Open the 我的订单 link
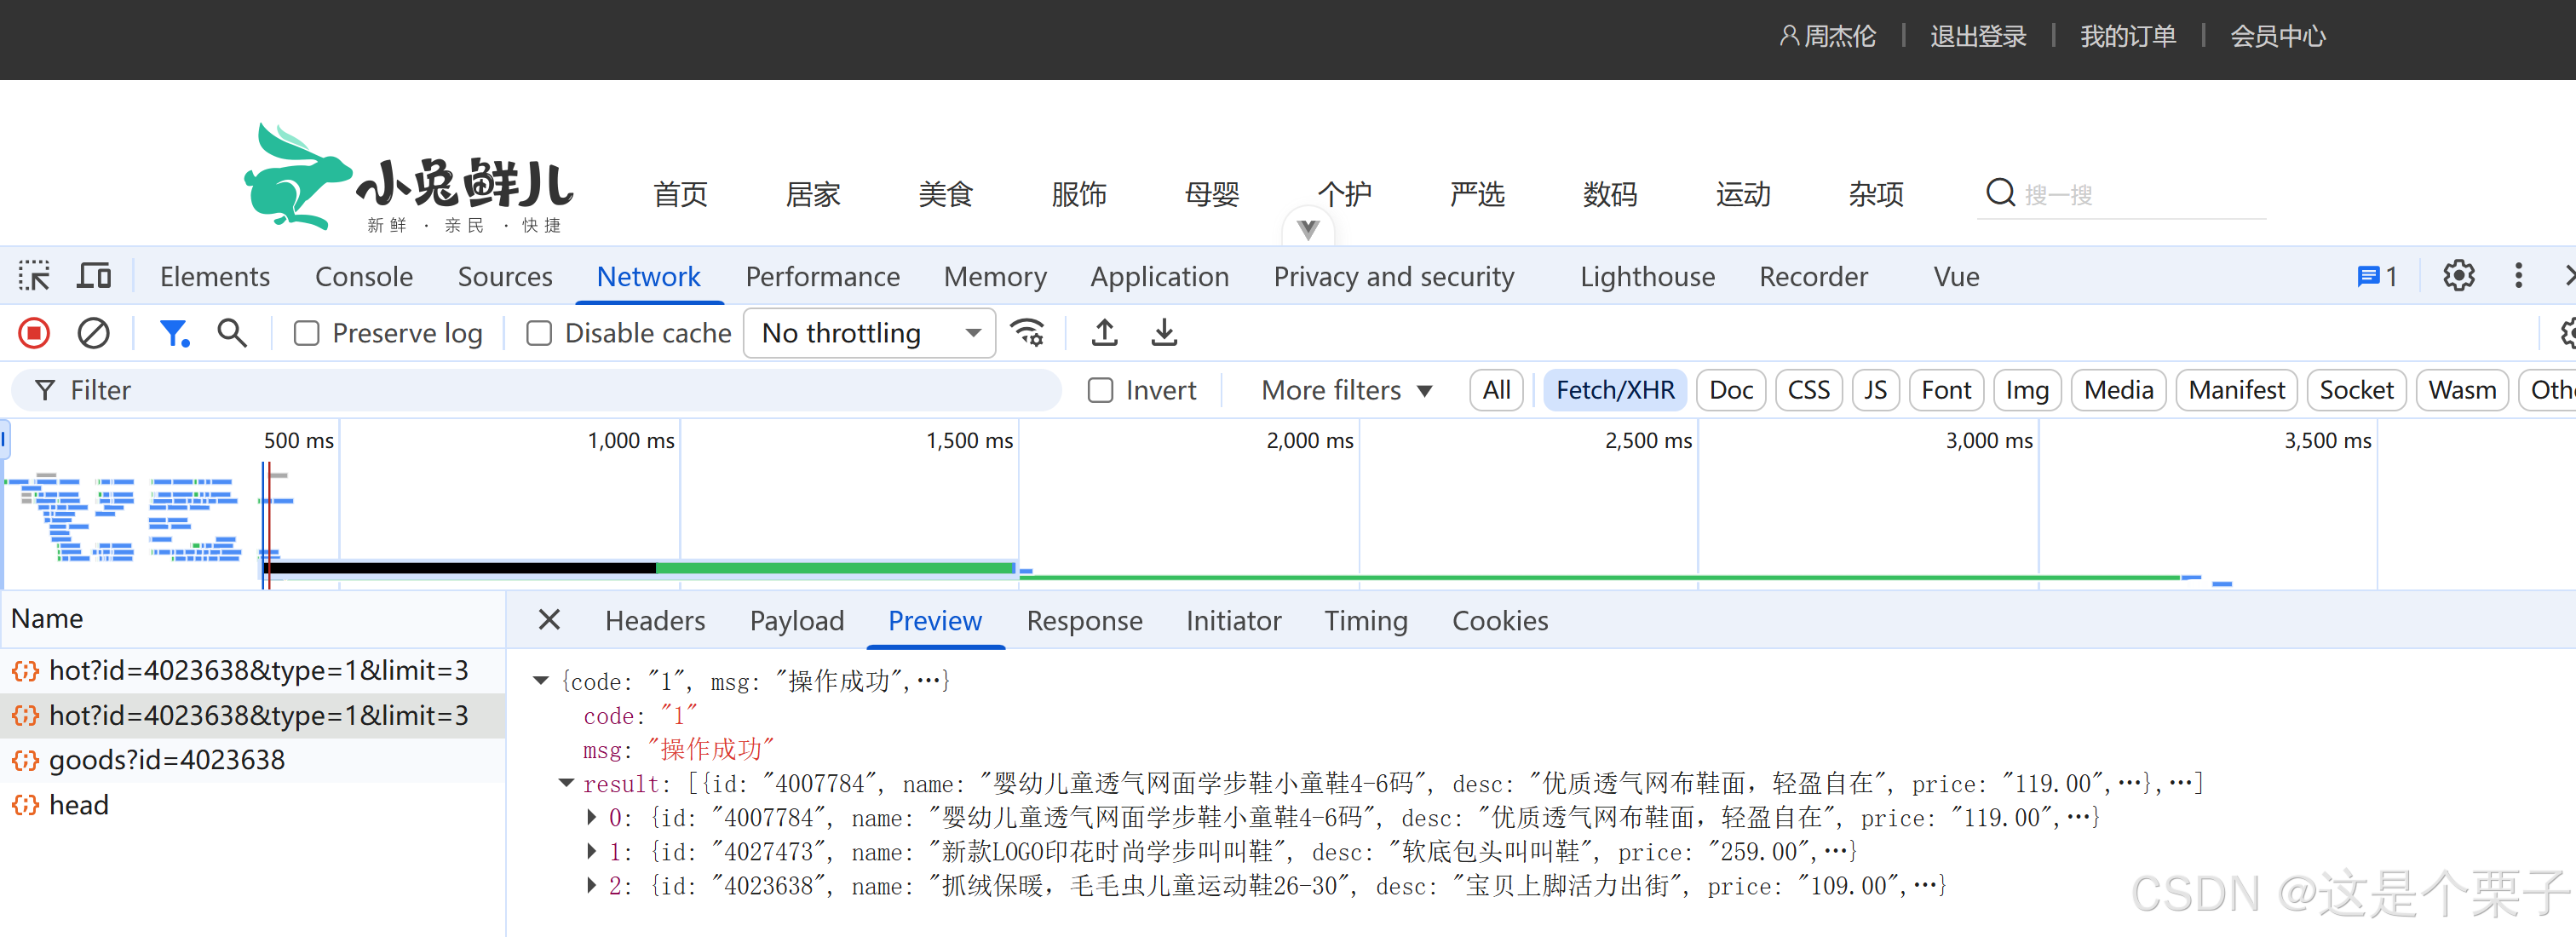2576x937 pixels. pos(2127,37)
